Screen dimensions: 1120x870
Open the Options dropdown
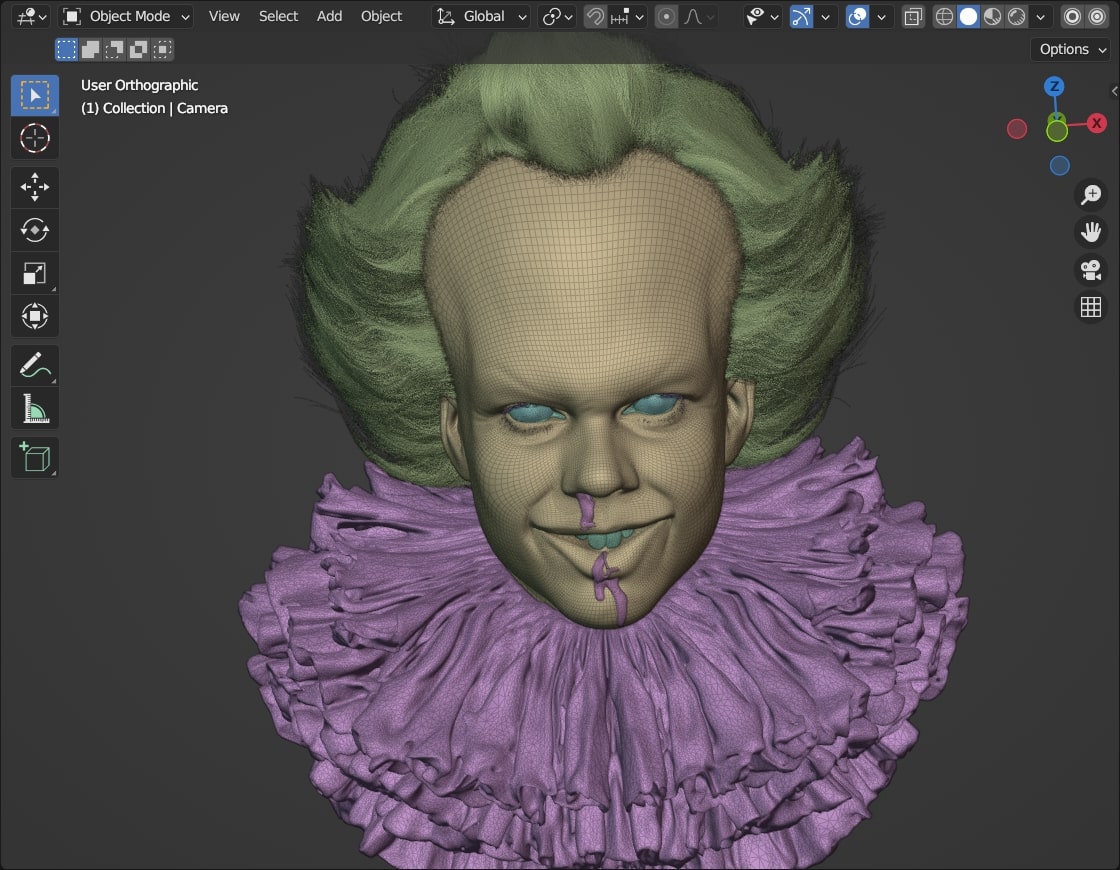click(x=1072, y=49)
